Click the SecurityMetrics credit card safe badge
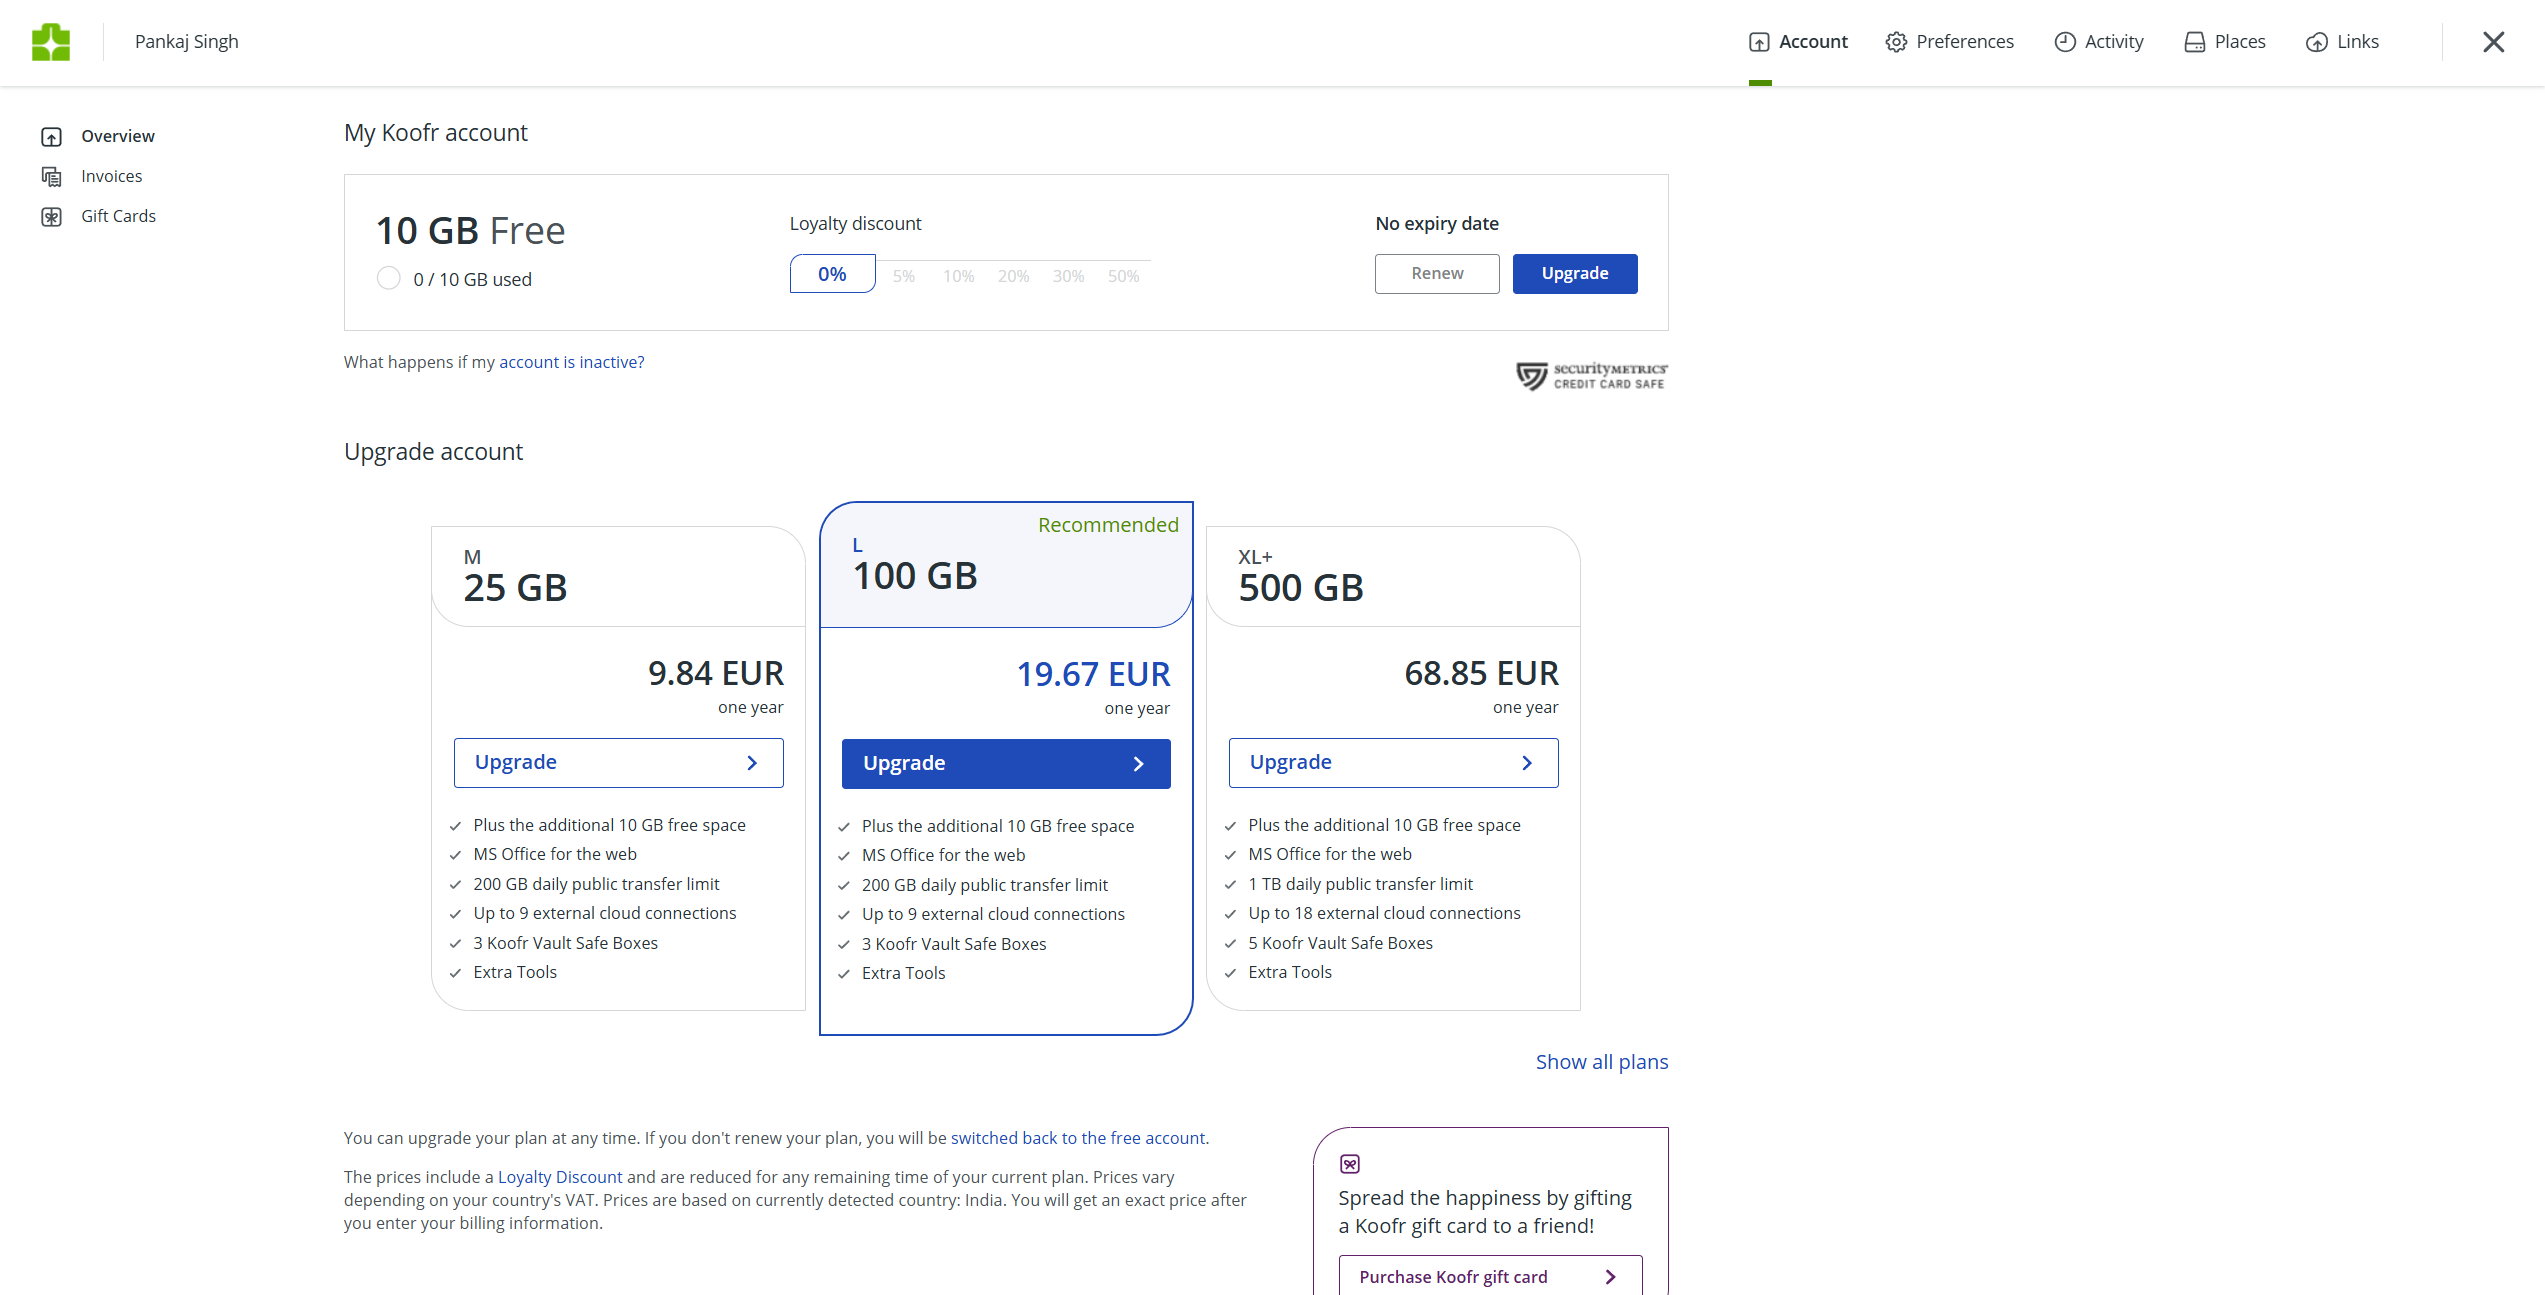This screenshot has height=1295, width=2545. click(1591, 376)
